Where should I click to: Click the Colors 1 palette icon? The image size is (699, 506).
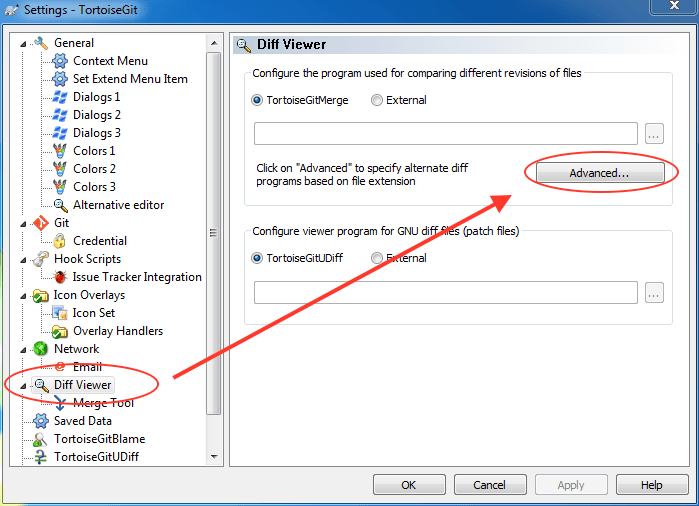pos(60,151)
